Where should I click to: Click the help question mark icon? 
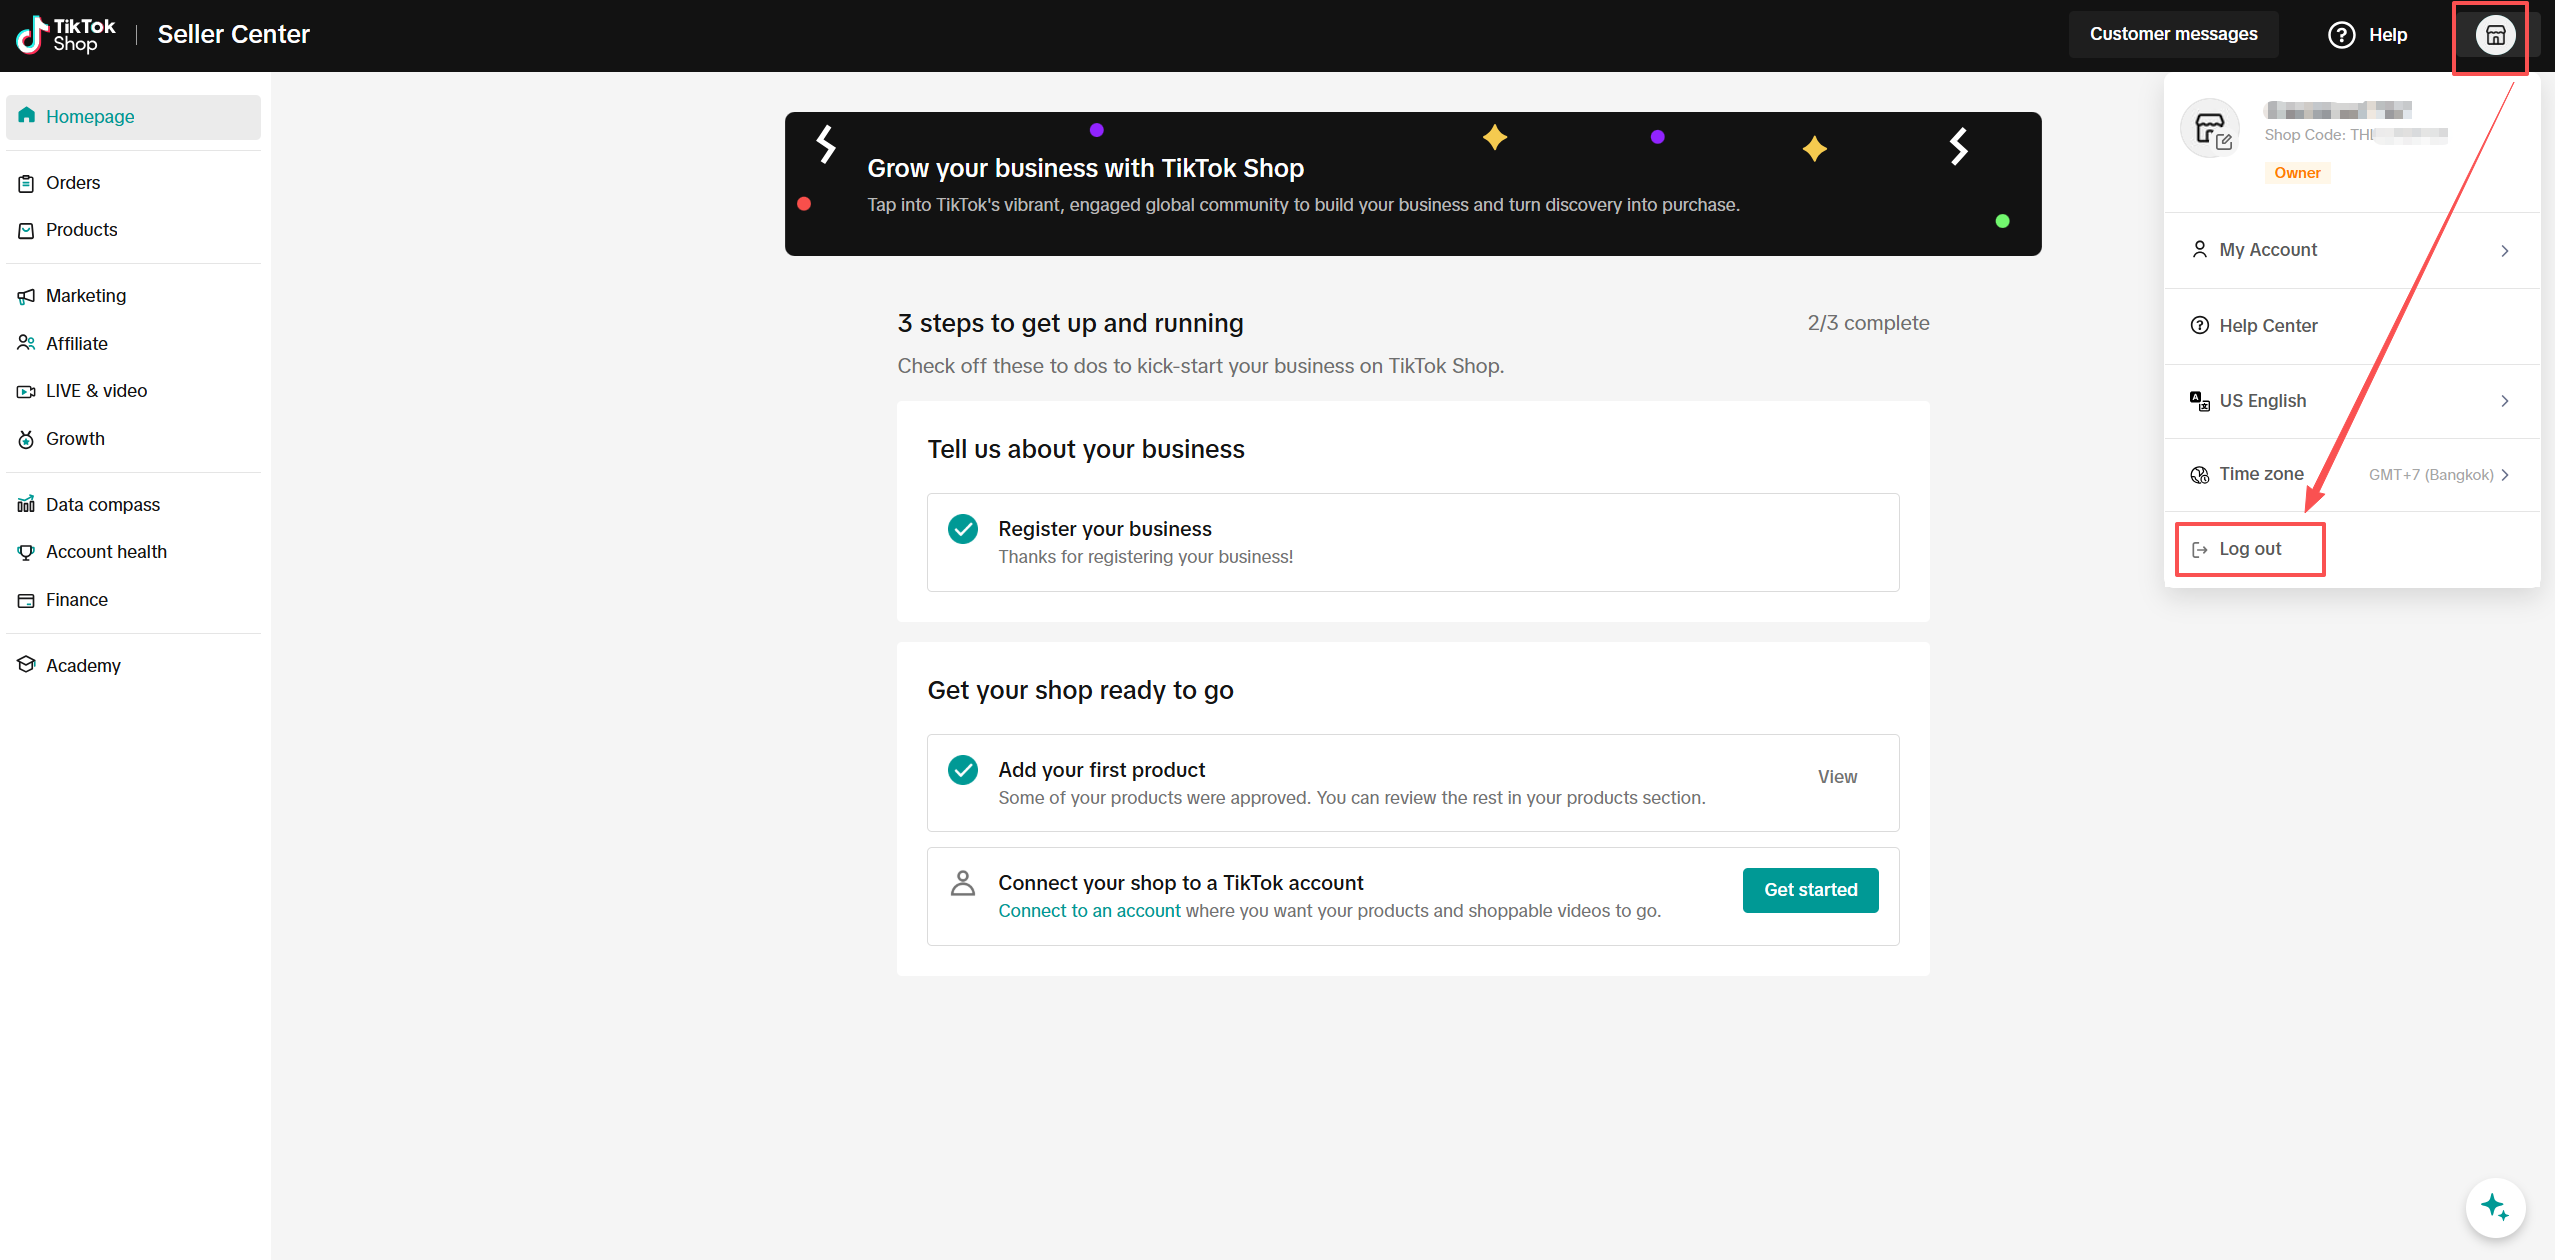(x=2341, y=35)
